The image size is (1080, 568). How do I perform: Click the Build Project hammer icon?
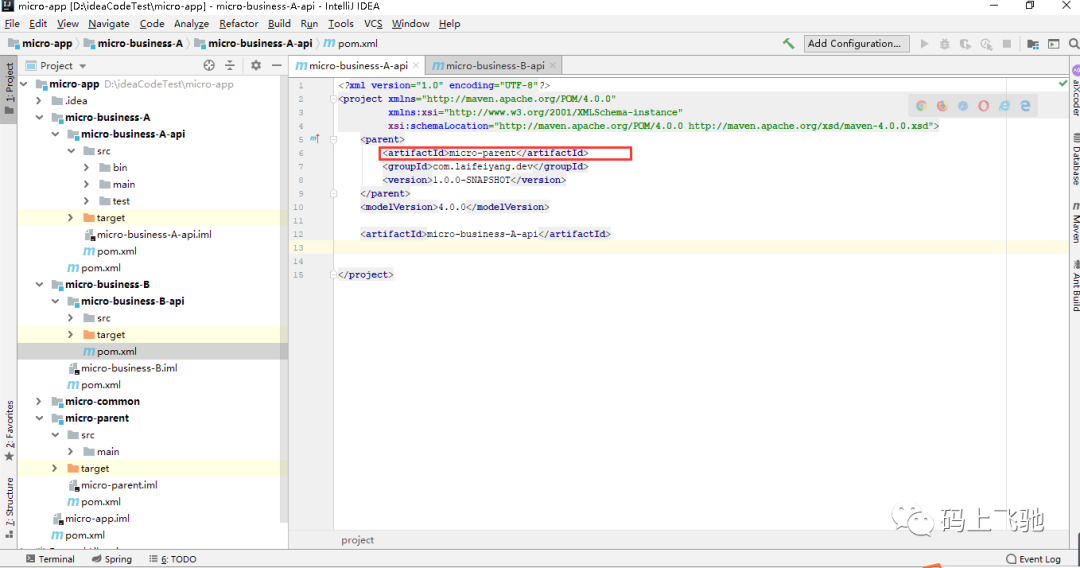click(788, 43)
